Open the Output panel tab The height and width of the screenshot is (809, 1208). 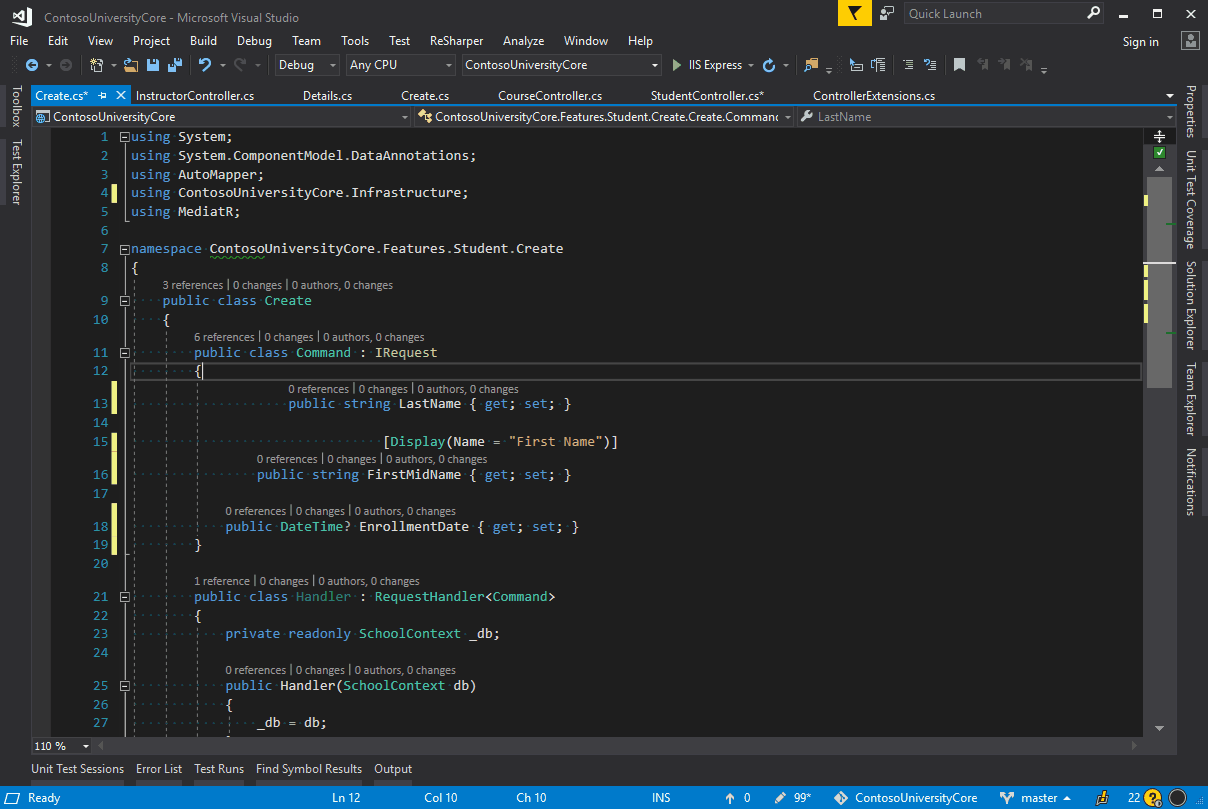coord(393,769)
